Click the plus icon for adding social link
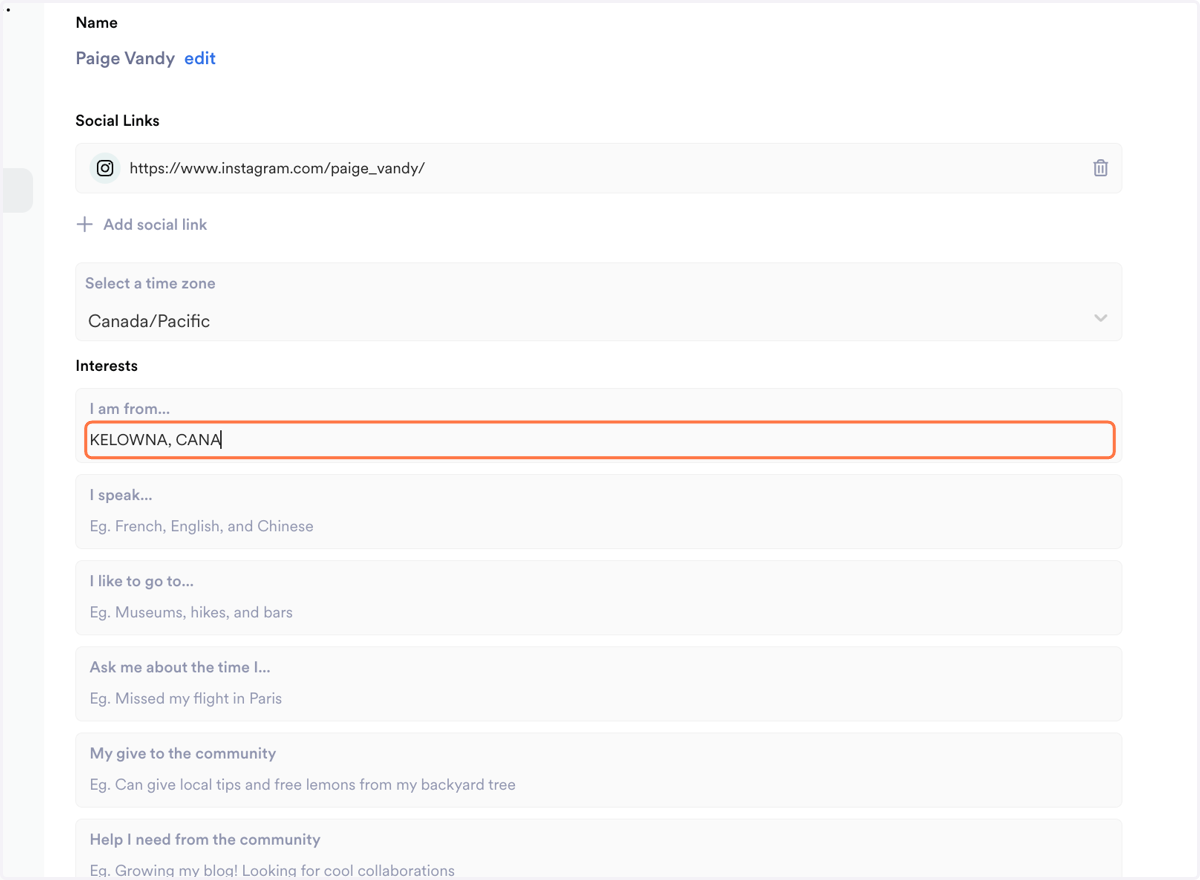 pyautogui.click(x=85, y=224)
